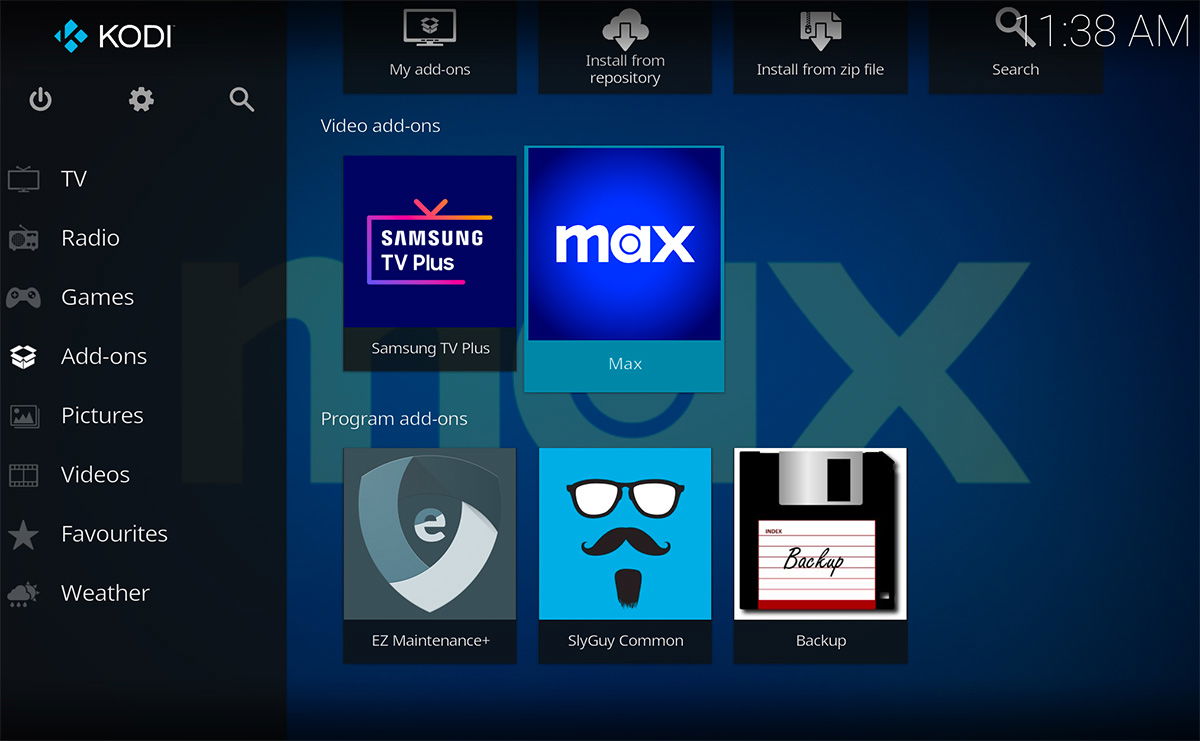The width and height of the screenshot is (1200, 741).
Task: Select Games in the sidebar menu
Action: (97, 297)
